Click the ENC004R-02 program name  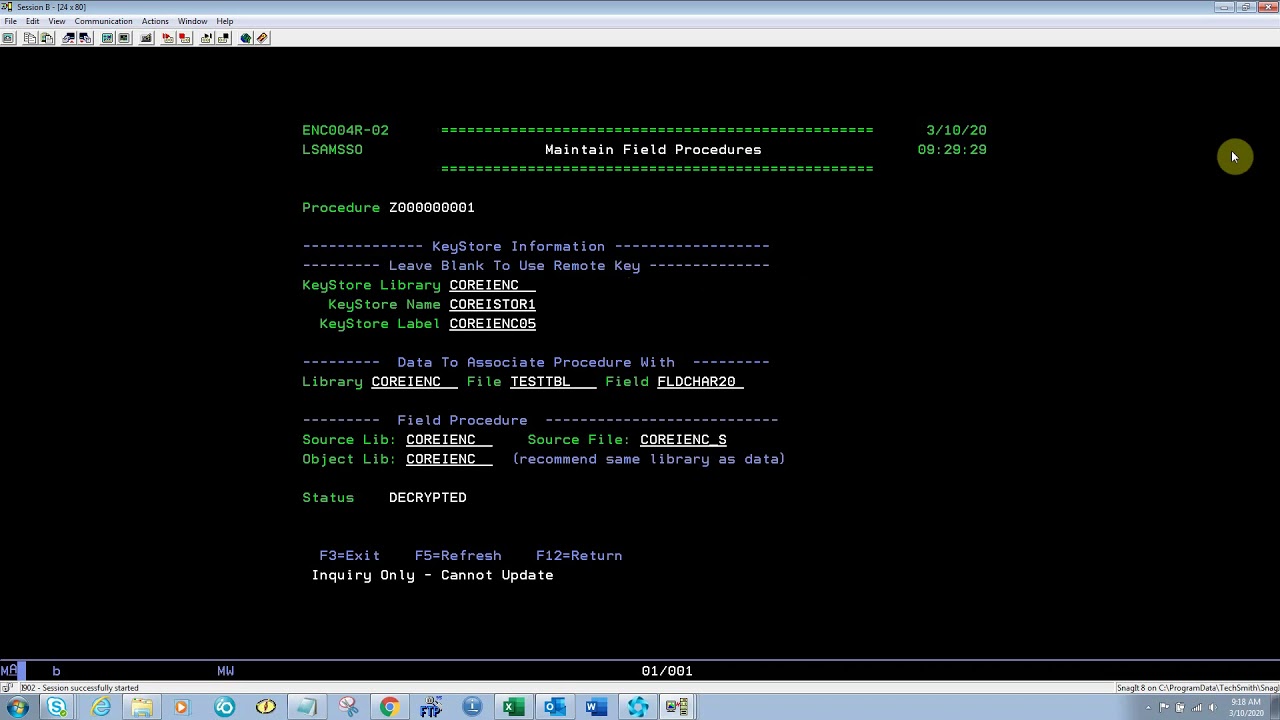point(345,130)
